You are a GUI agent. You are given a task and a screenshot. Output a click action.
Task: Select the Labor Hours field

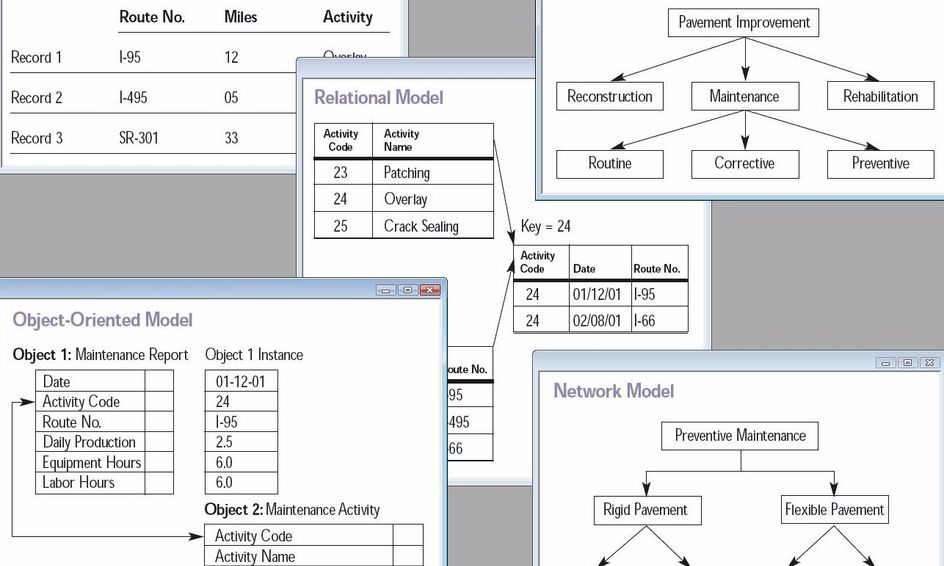(x=104, y=483)
